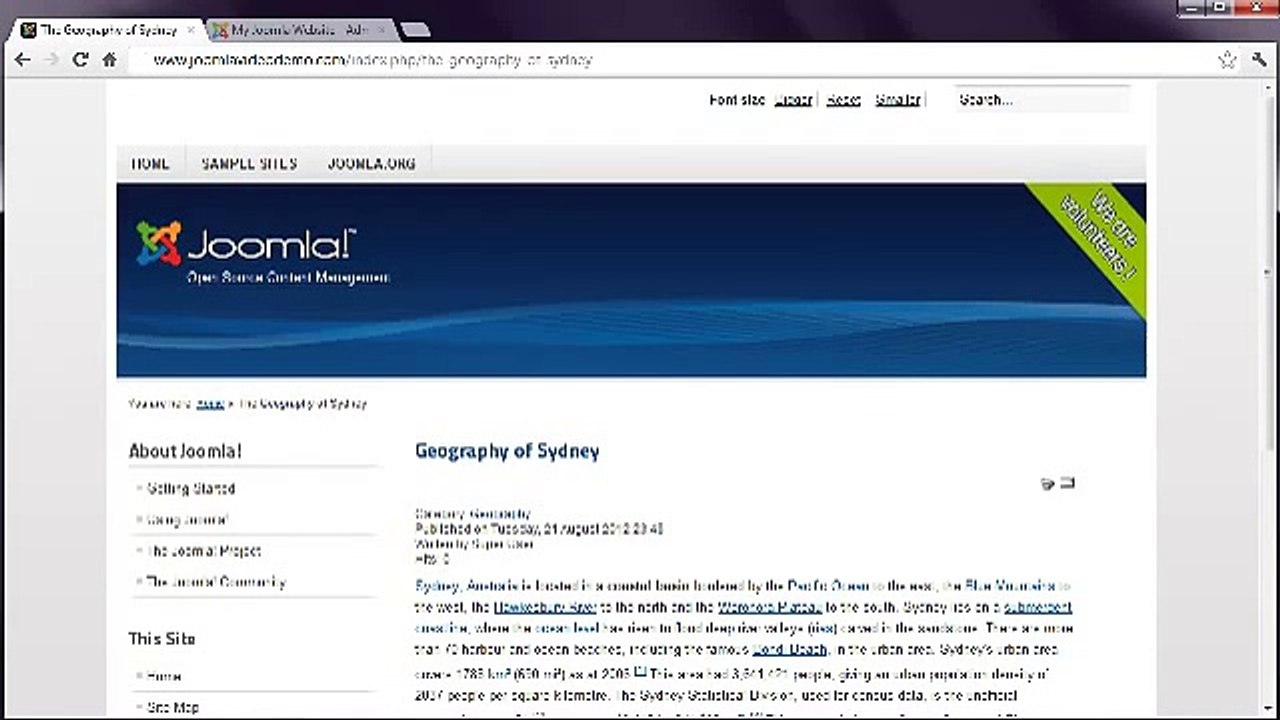This screenshot has height=720, width=1280.
Task: Click the About Joomla! sidebar heading
Action: tap(185, 451)
